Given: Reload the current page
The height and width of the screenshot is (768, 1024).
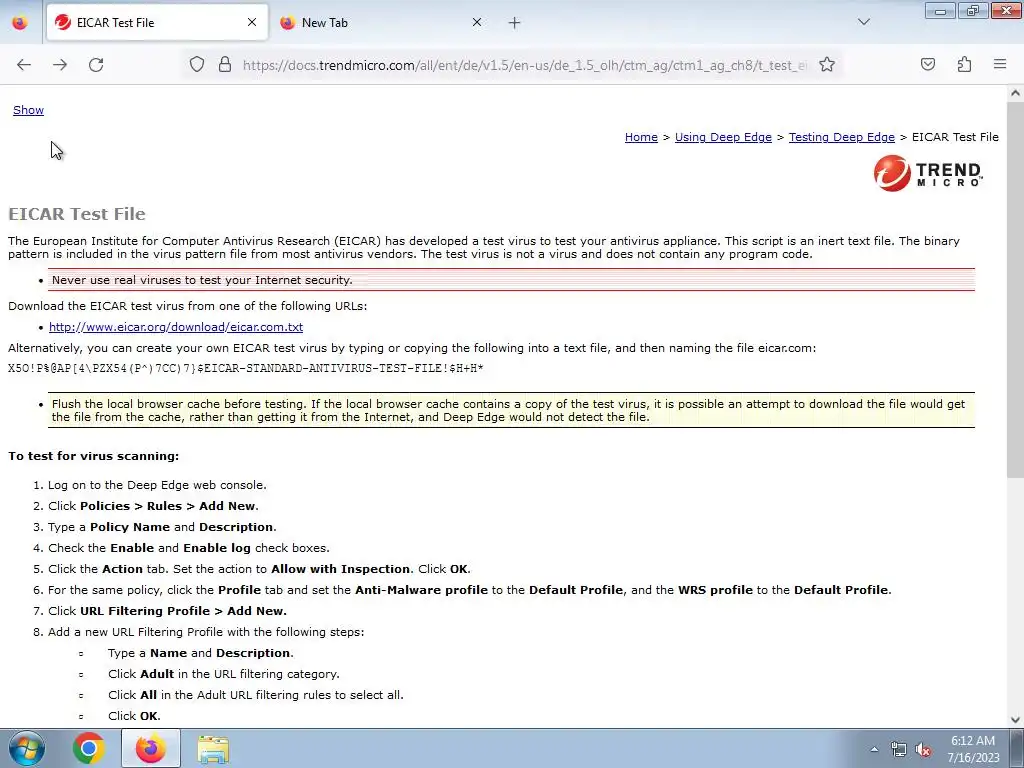Looking at the screenshot, I should click(x=96, y=65).
